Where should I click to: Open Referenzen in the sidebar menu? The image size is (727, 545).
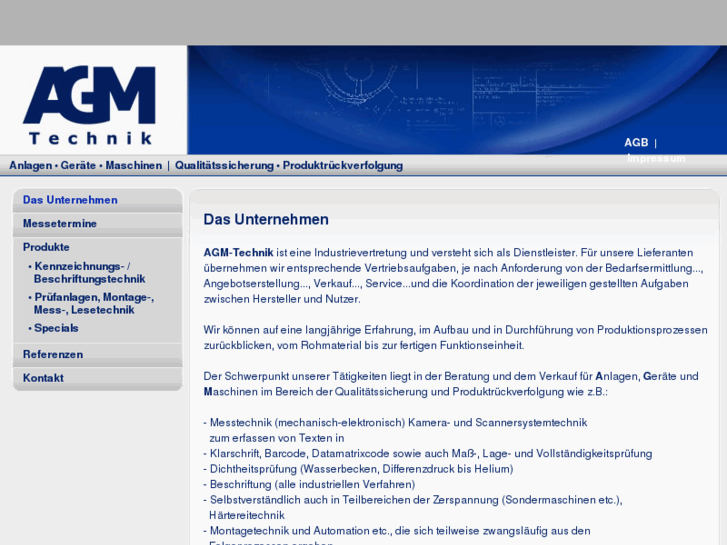click(x=53, y=354)
